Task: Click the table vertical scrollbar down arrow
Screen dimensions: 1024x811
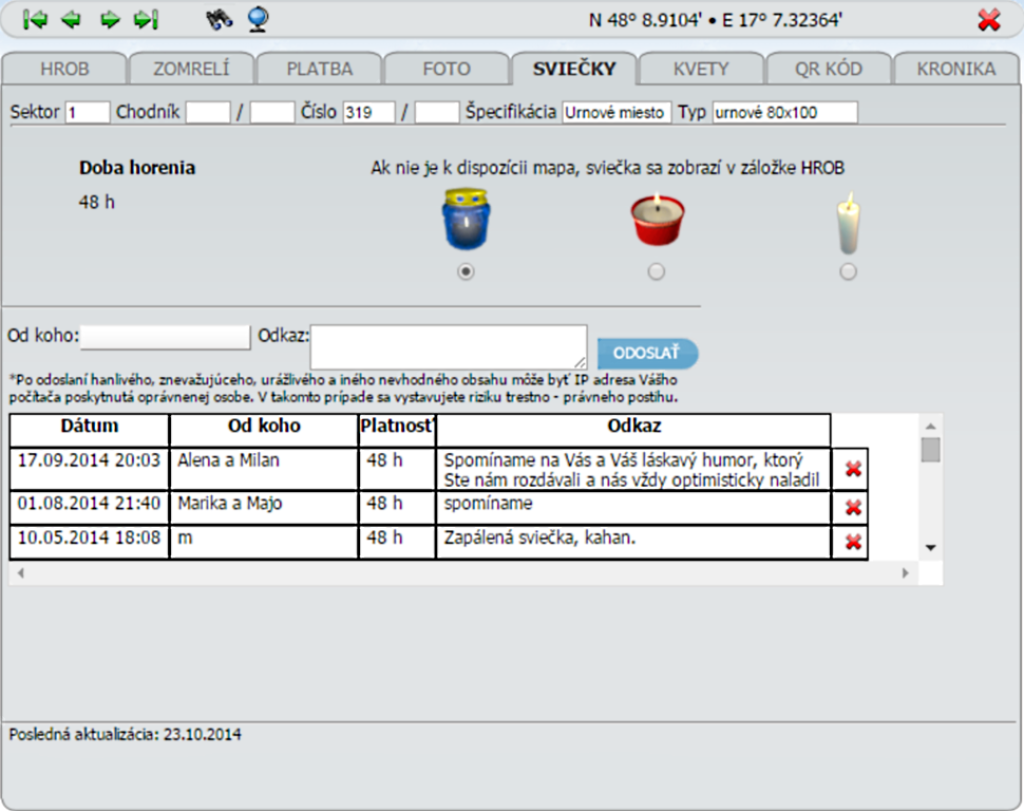Action: (931, 548)
